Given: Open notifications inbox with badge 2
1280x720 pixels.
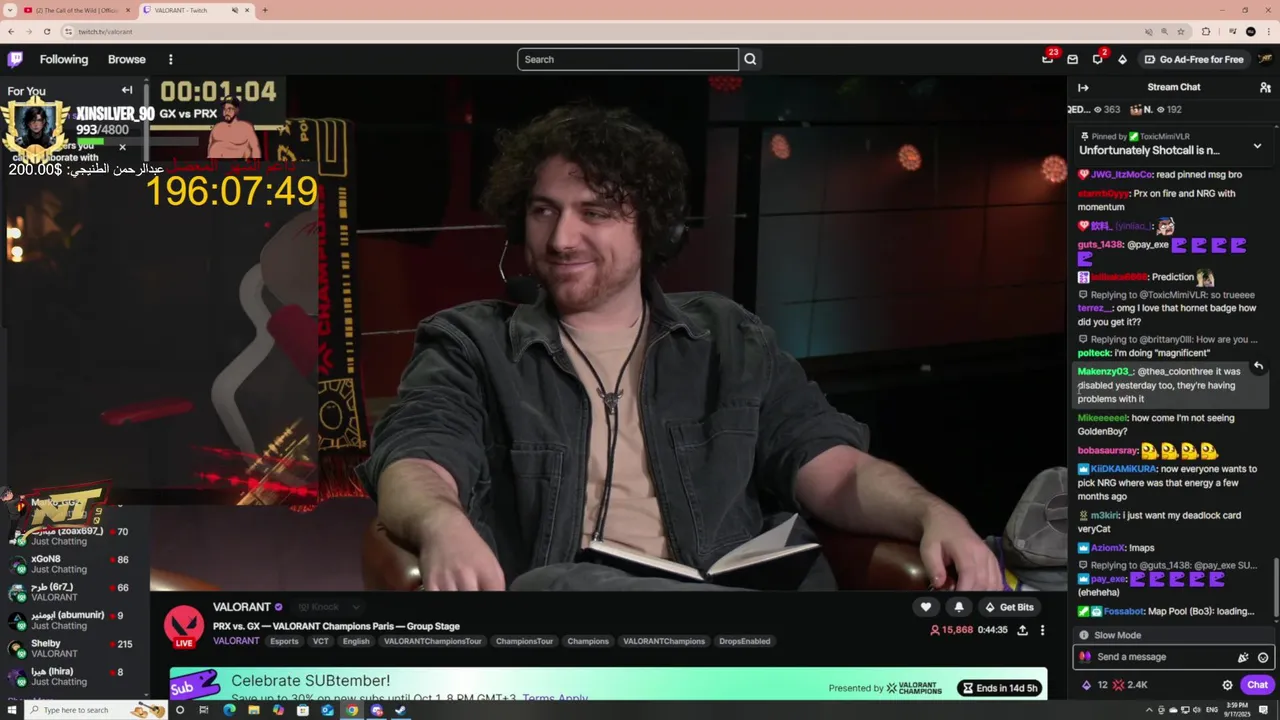Looking at the screenshot, I should click(1097, 59).
